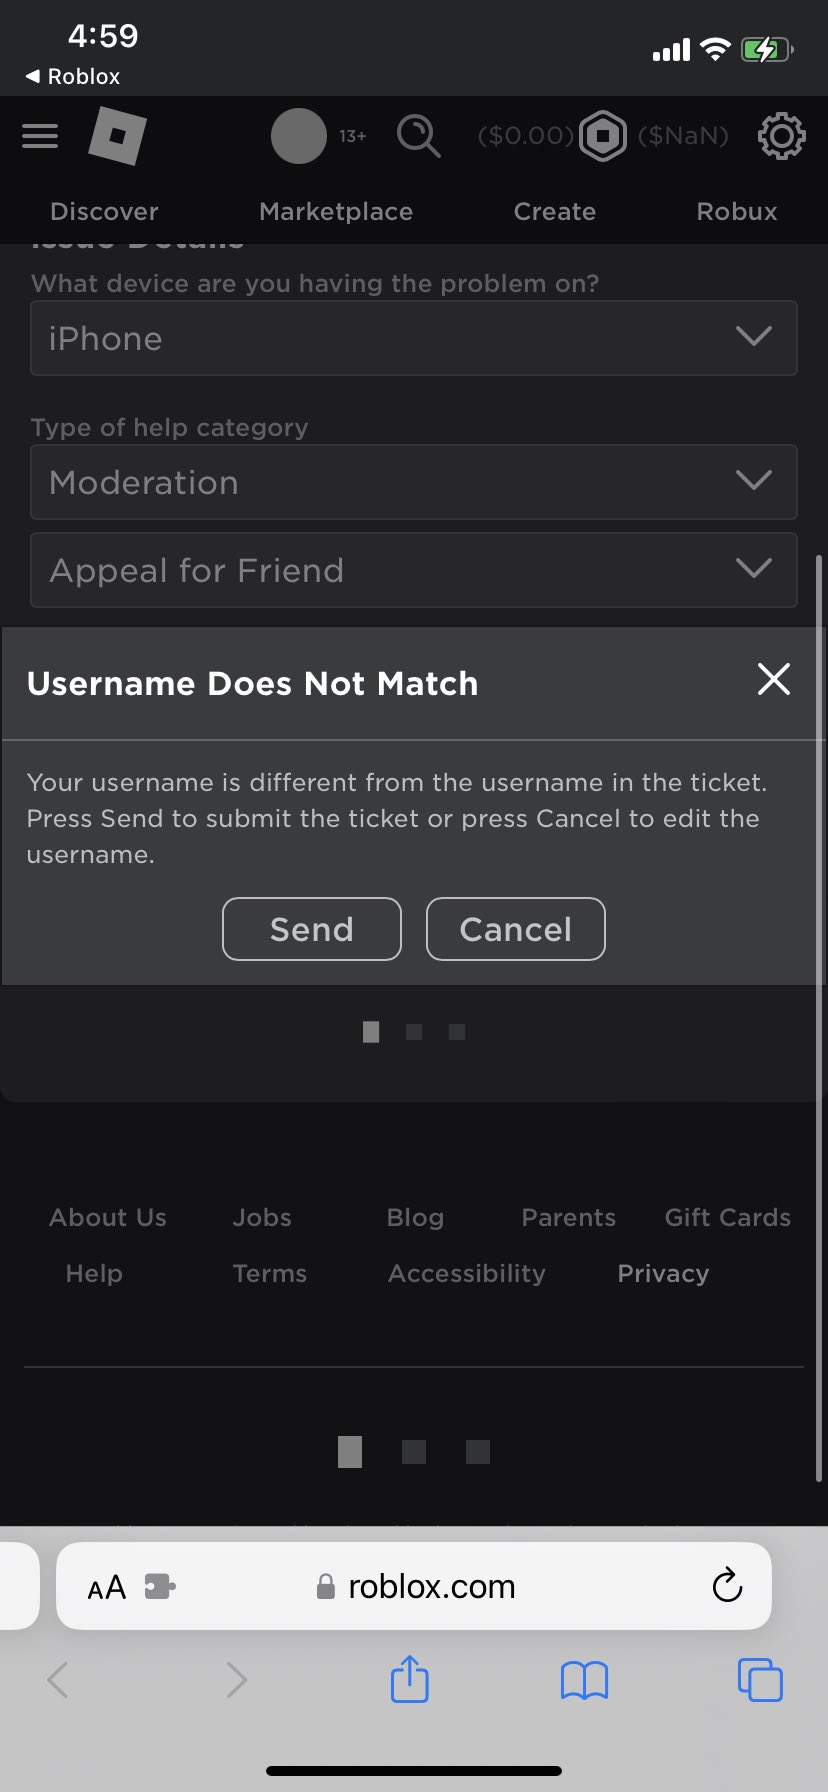Tap the gray profile avatar circle
The width and height of the screenshot is (828, 1792).
[298, 136]
